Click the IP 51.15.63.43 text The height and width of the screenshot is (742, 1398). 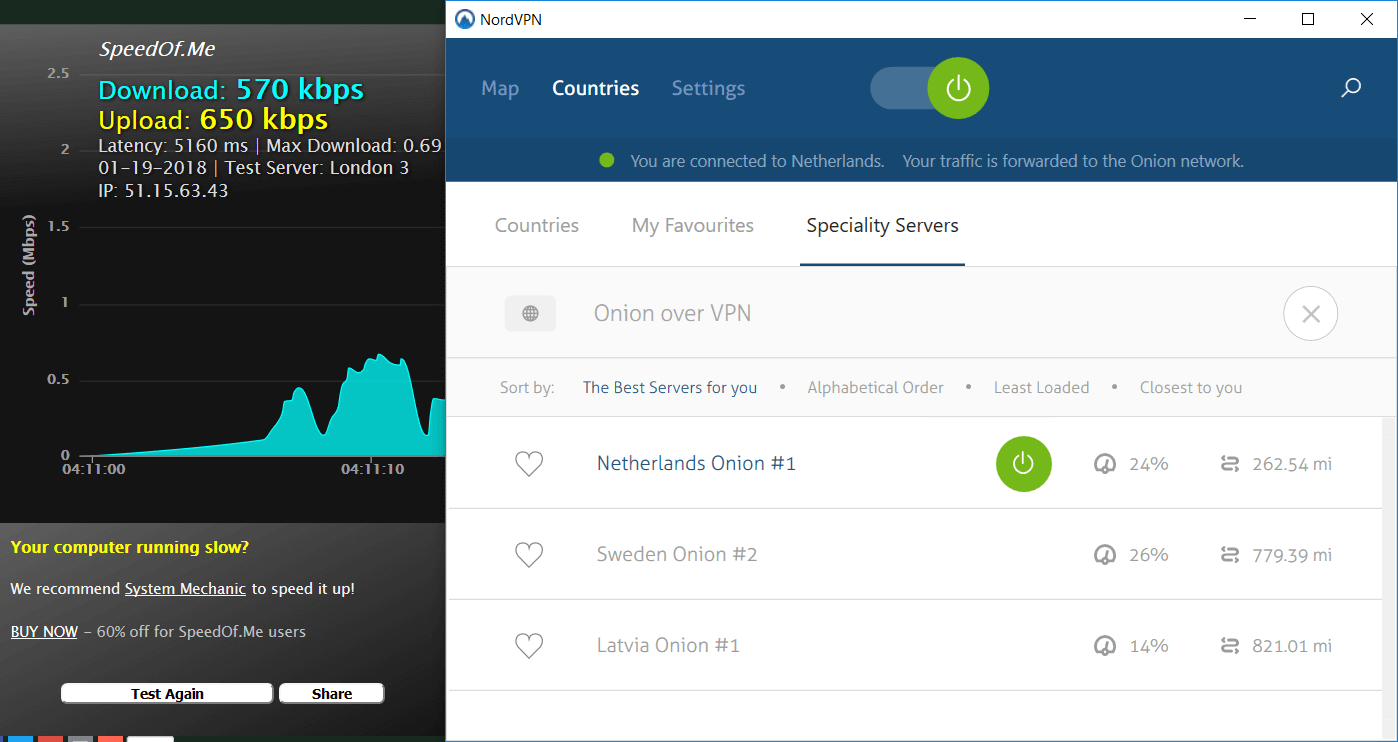coord(163,190)
